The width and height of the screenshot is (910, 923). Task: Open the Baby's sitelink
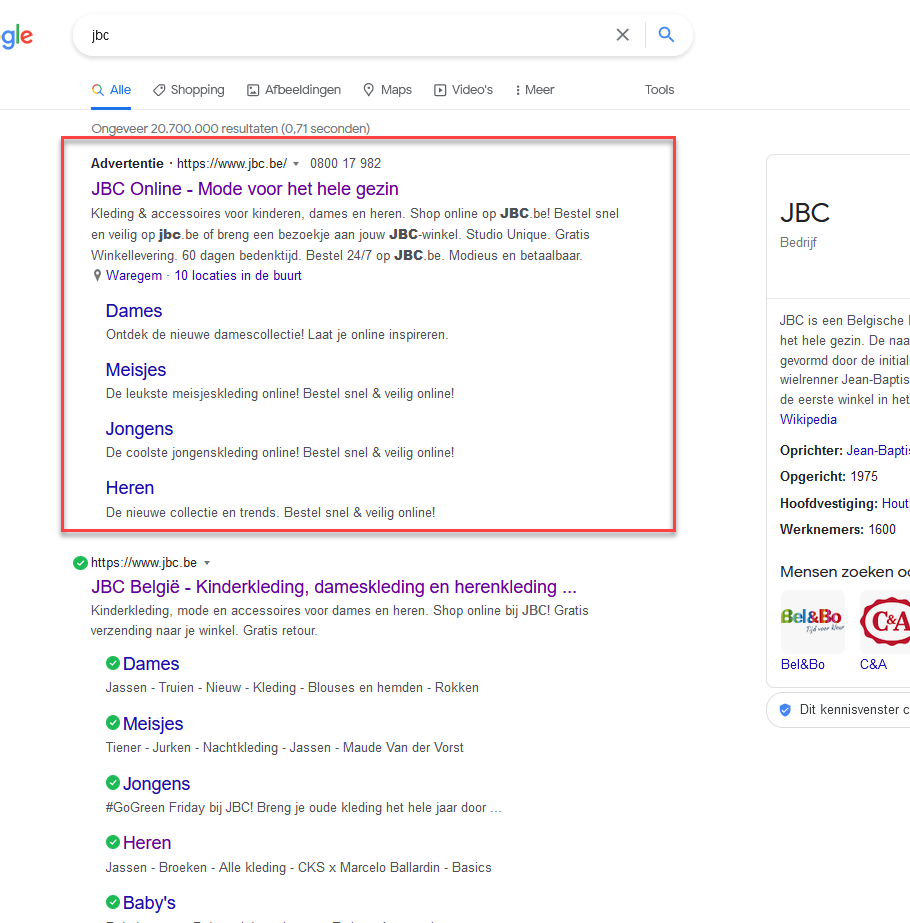click(x=149, y=902)
